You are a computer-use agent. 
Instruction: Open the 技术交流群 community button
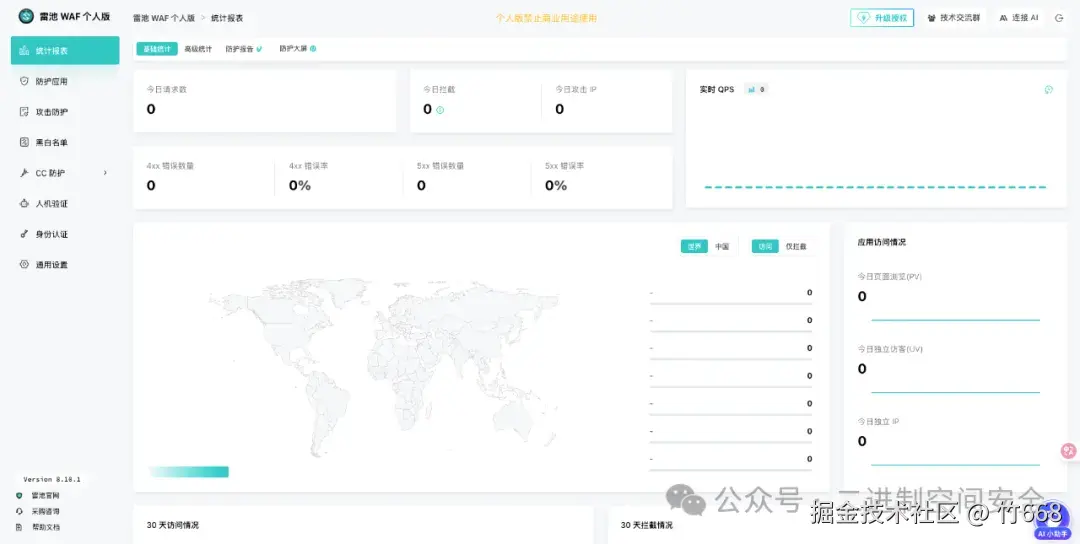point(954,18)
